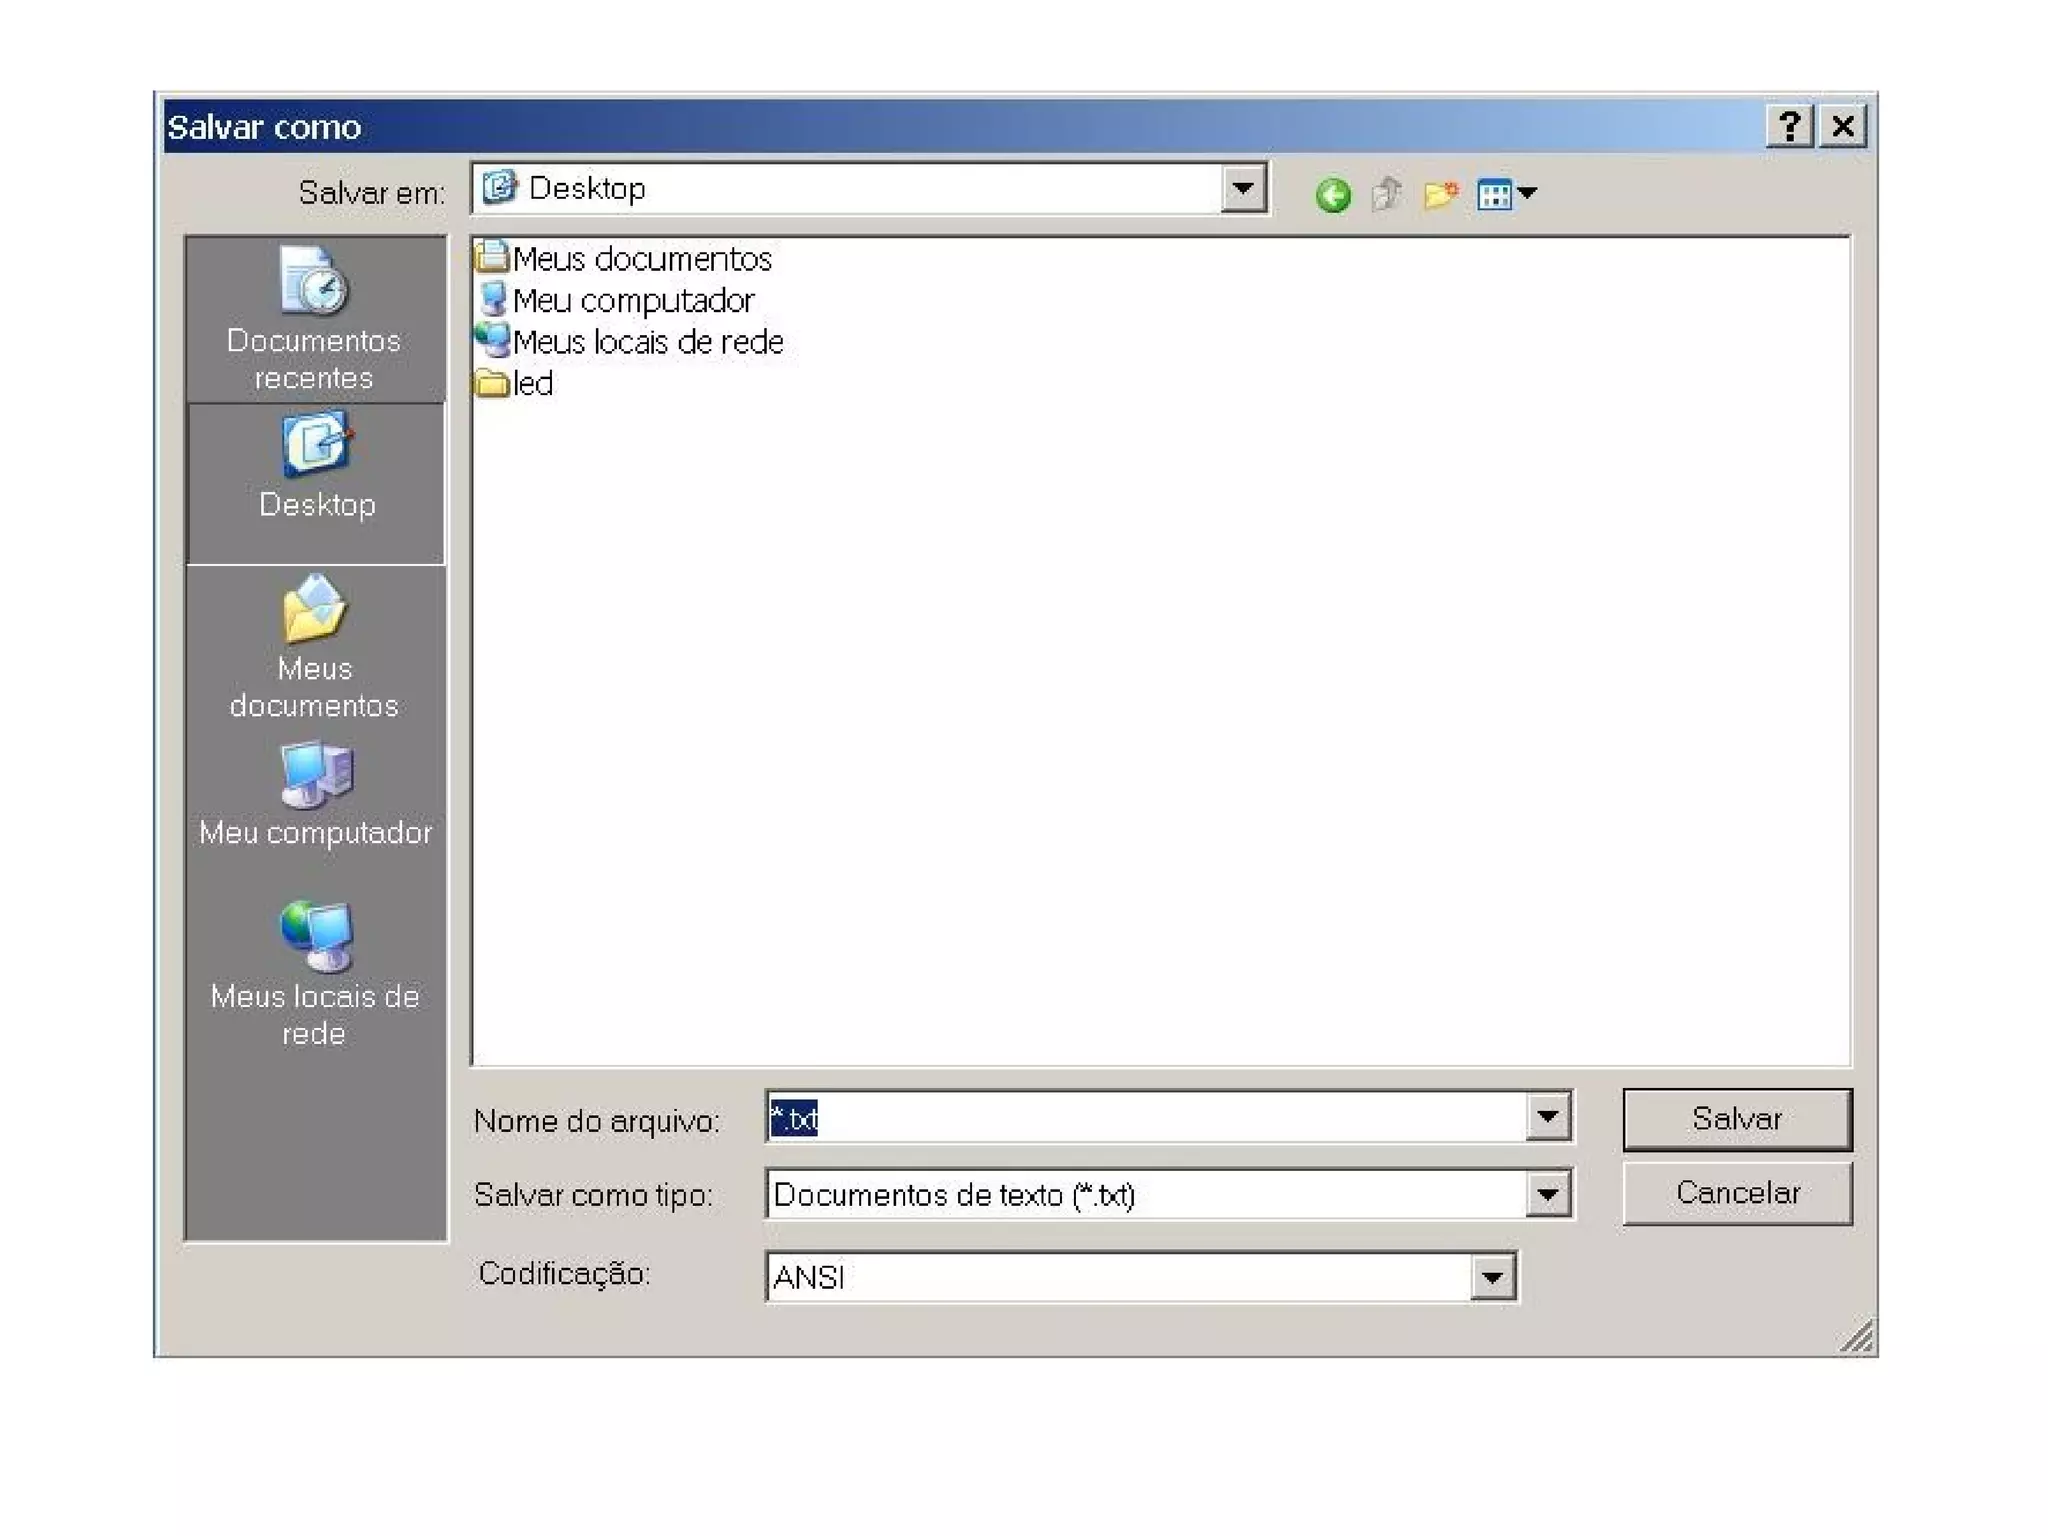Open the Codificação ANSI dropdown
Image resolution: width=2048 pixels, height=1536 pixels.
pos(1492,1277)
